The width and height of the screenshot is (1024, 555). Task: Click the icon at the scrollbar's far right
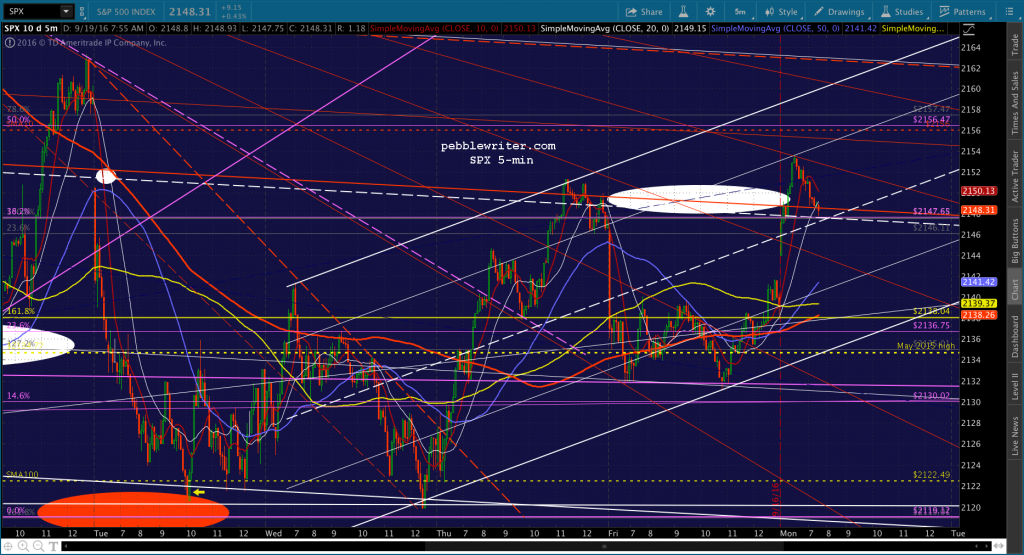click(x=998, y=546)
